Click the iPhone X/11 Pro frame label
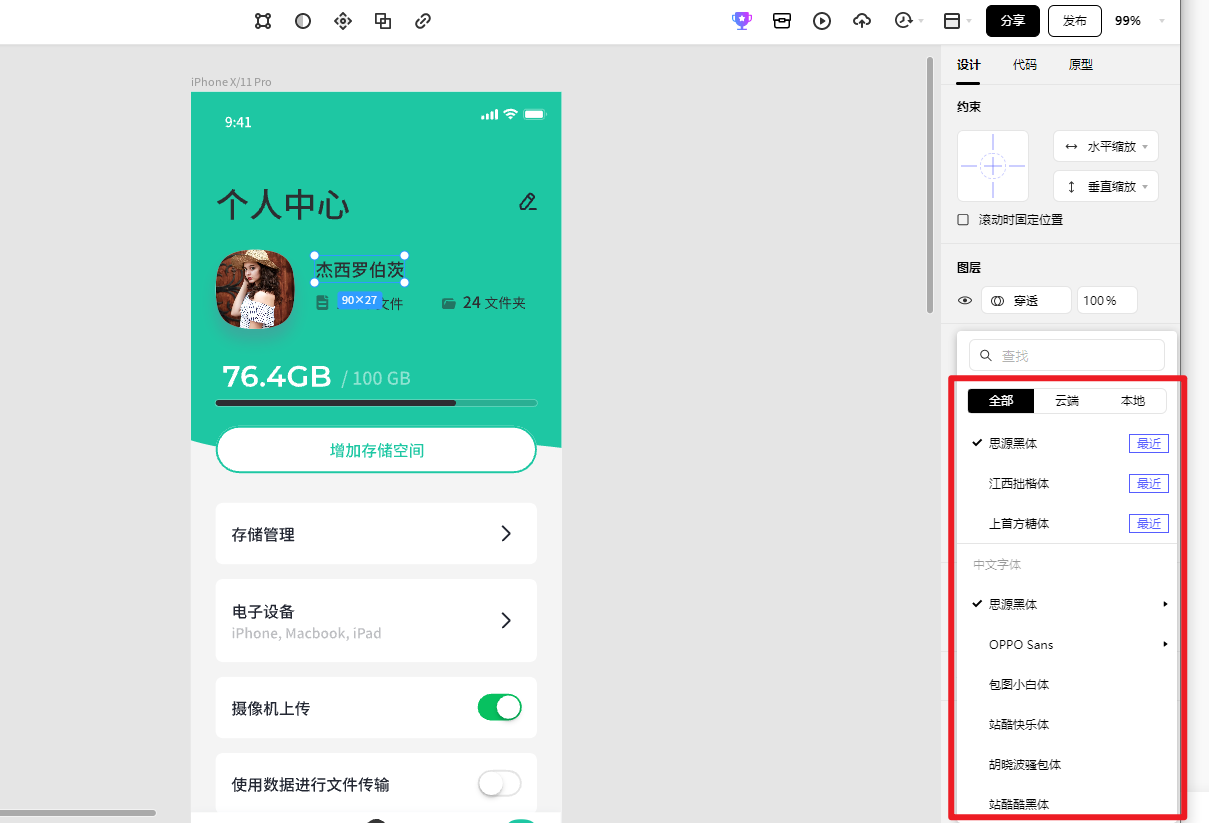Viewport: 1209px width, 823px height. pos(231,82)
